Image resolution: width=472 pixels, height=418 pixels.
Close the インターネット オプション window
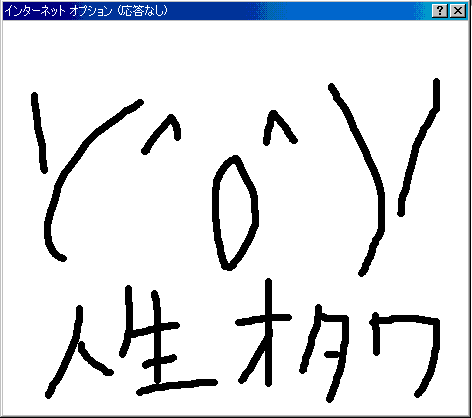click(458, 11)
